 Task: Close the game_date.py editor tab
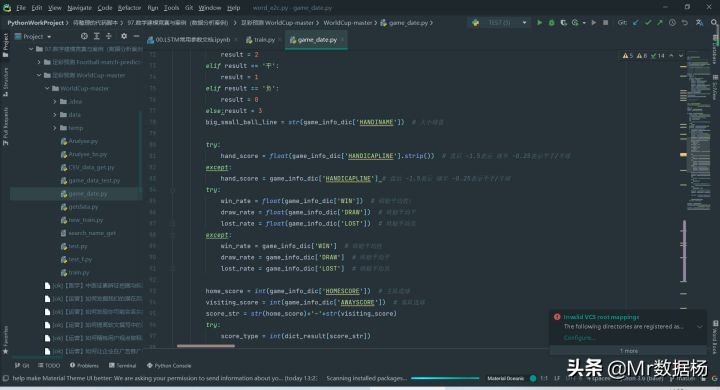[343, 40]
